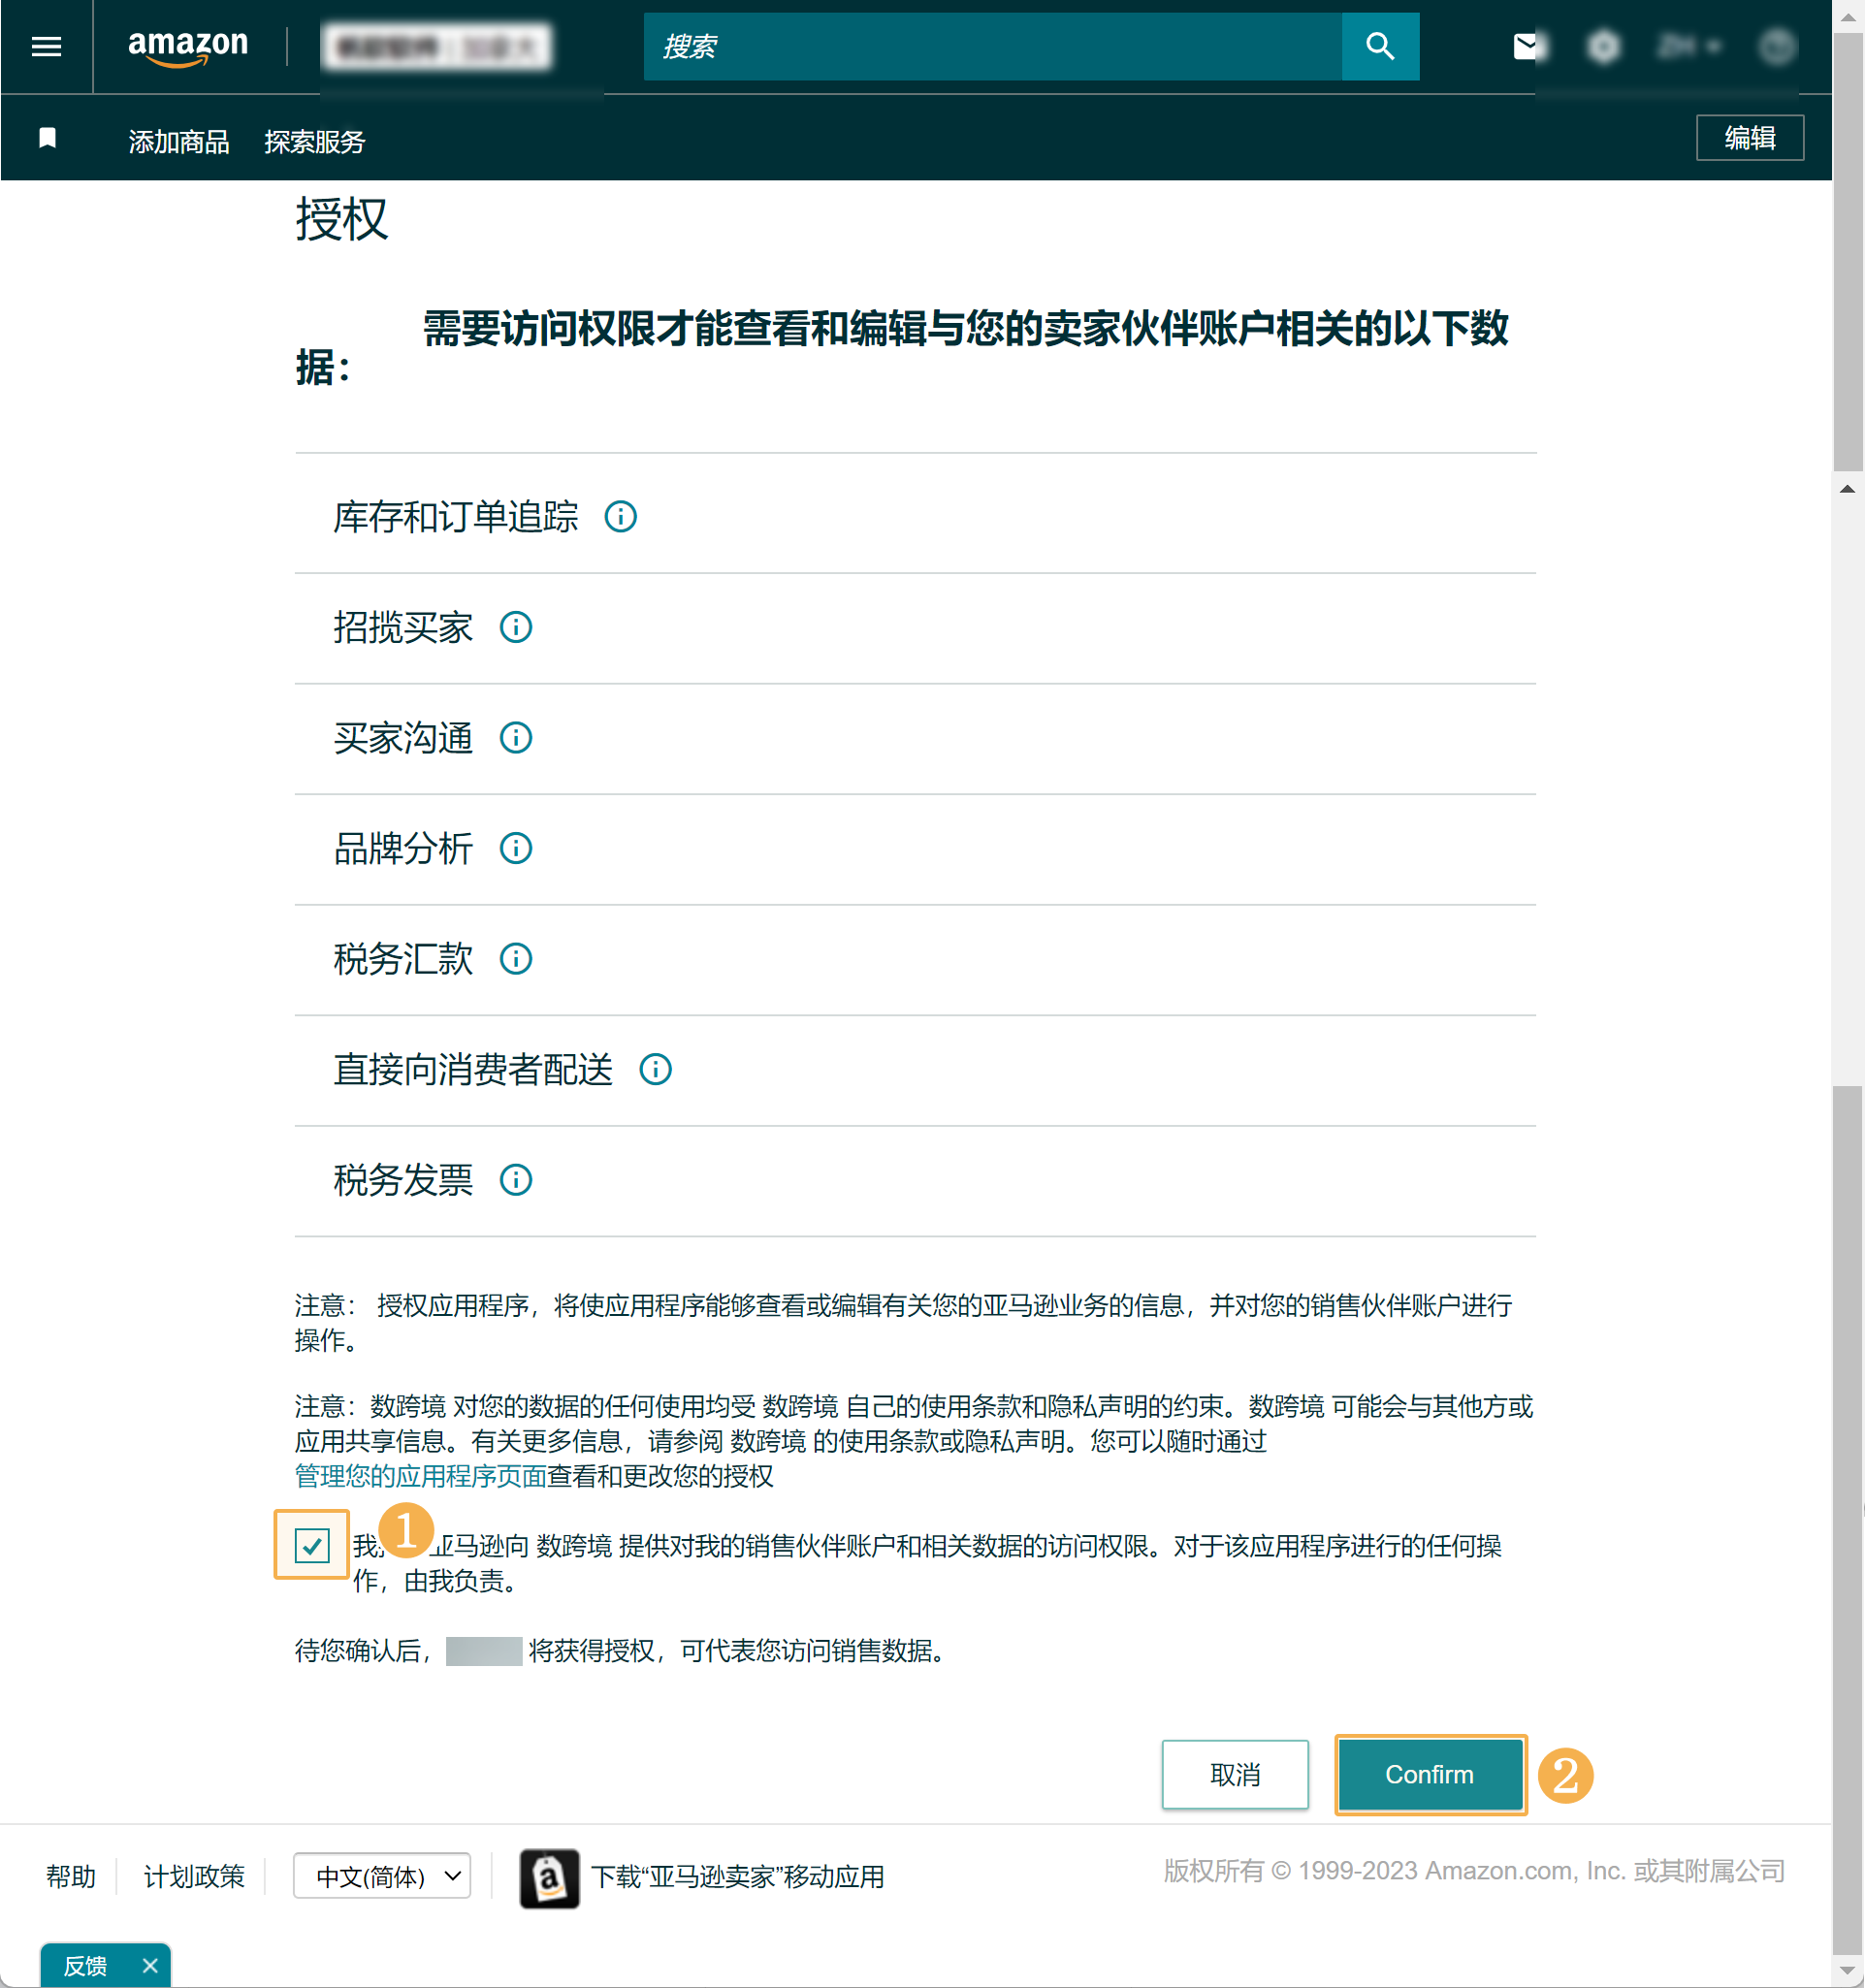The width and height of the screenshot is (1865, 1988).
Task: Open 管理您的应用程序页面 link
Action: click(420, 1476)
